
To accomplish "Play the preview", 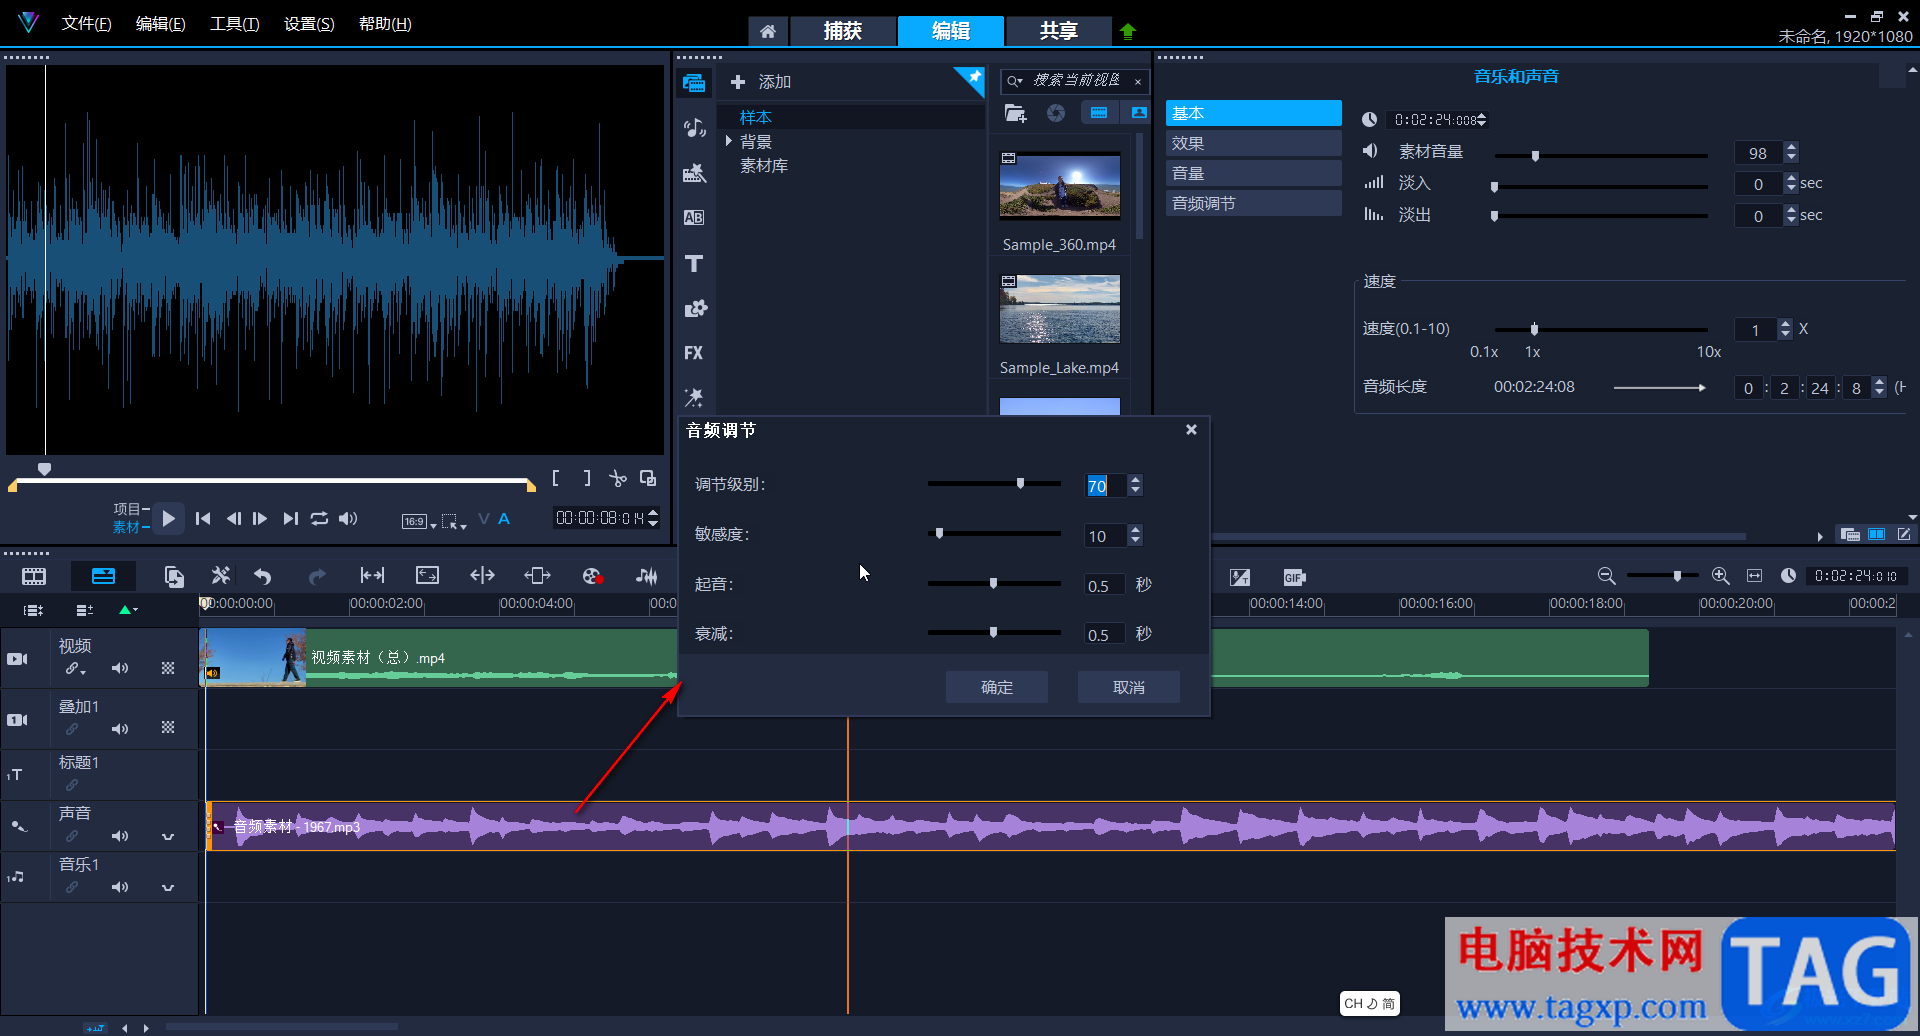I will 169,518.
